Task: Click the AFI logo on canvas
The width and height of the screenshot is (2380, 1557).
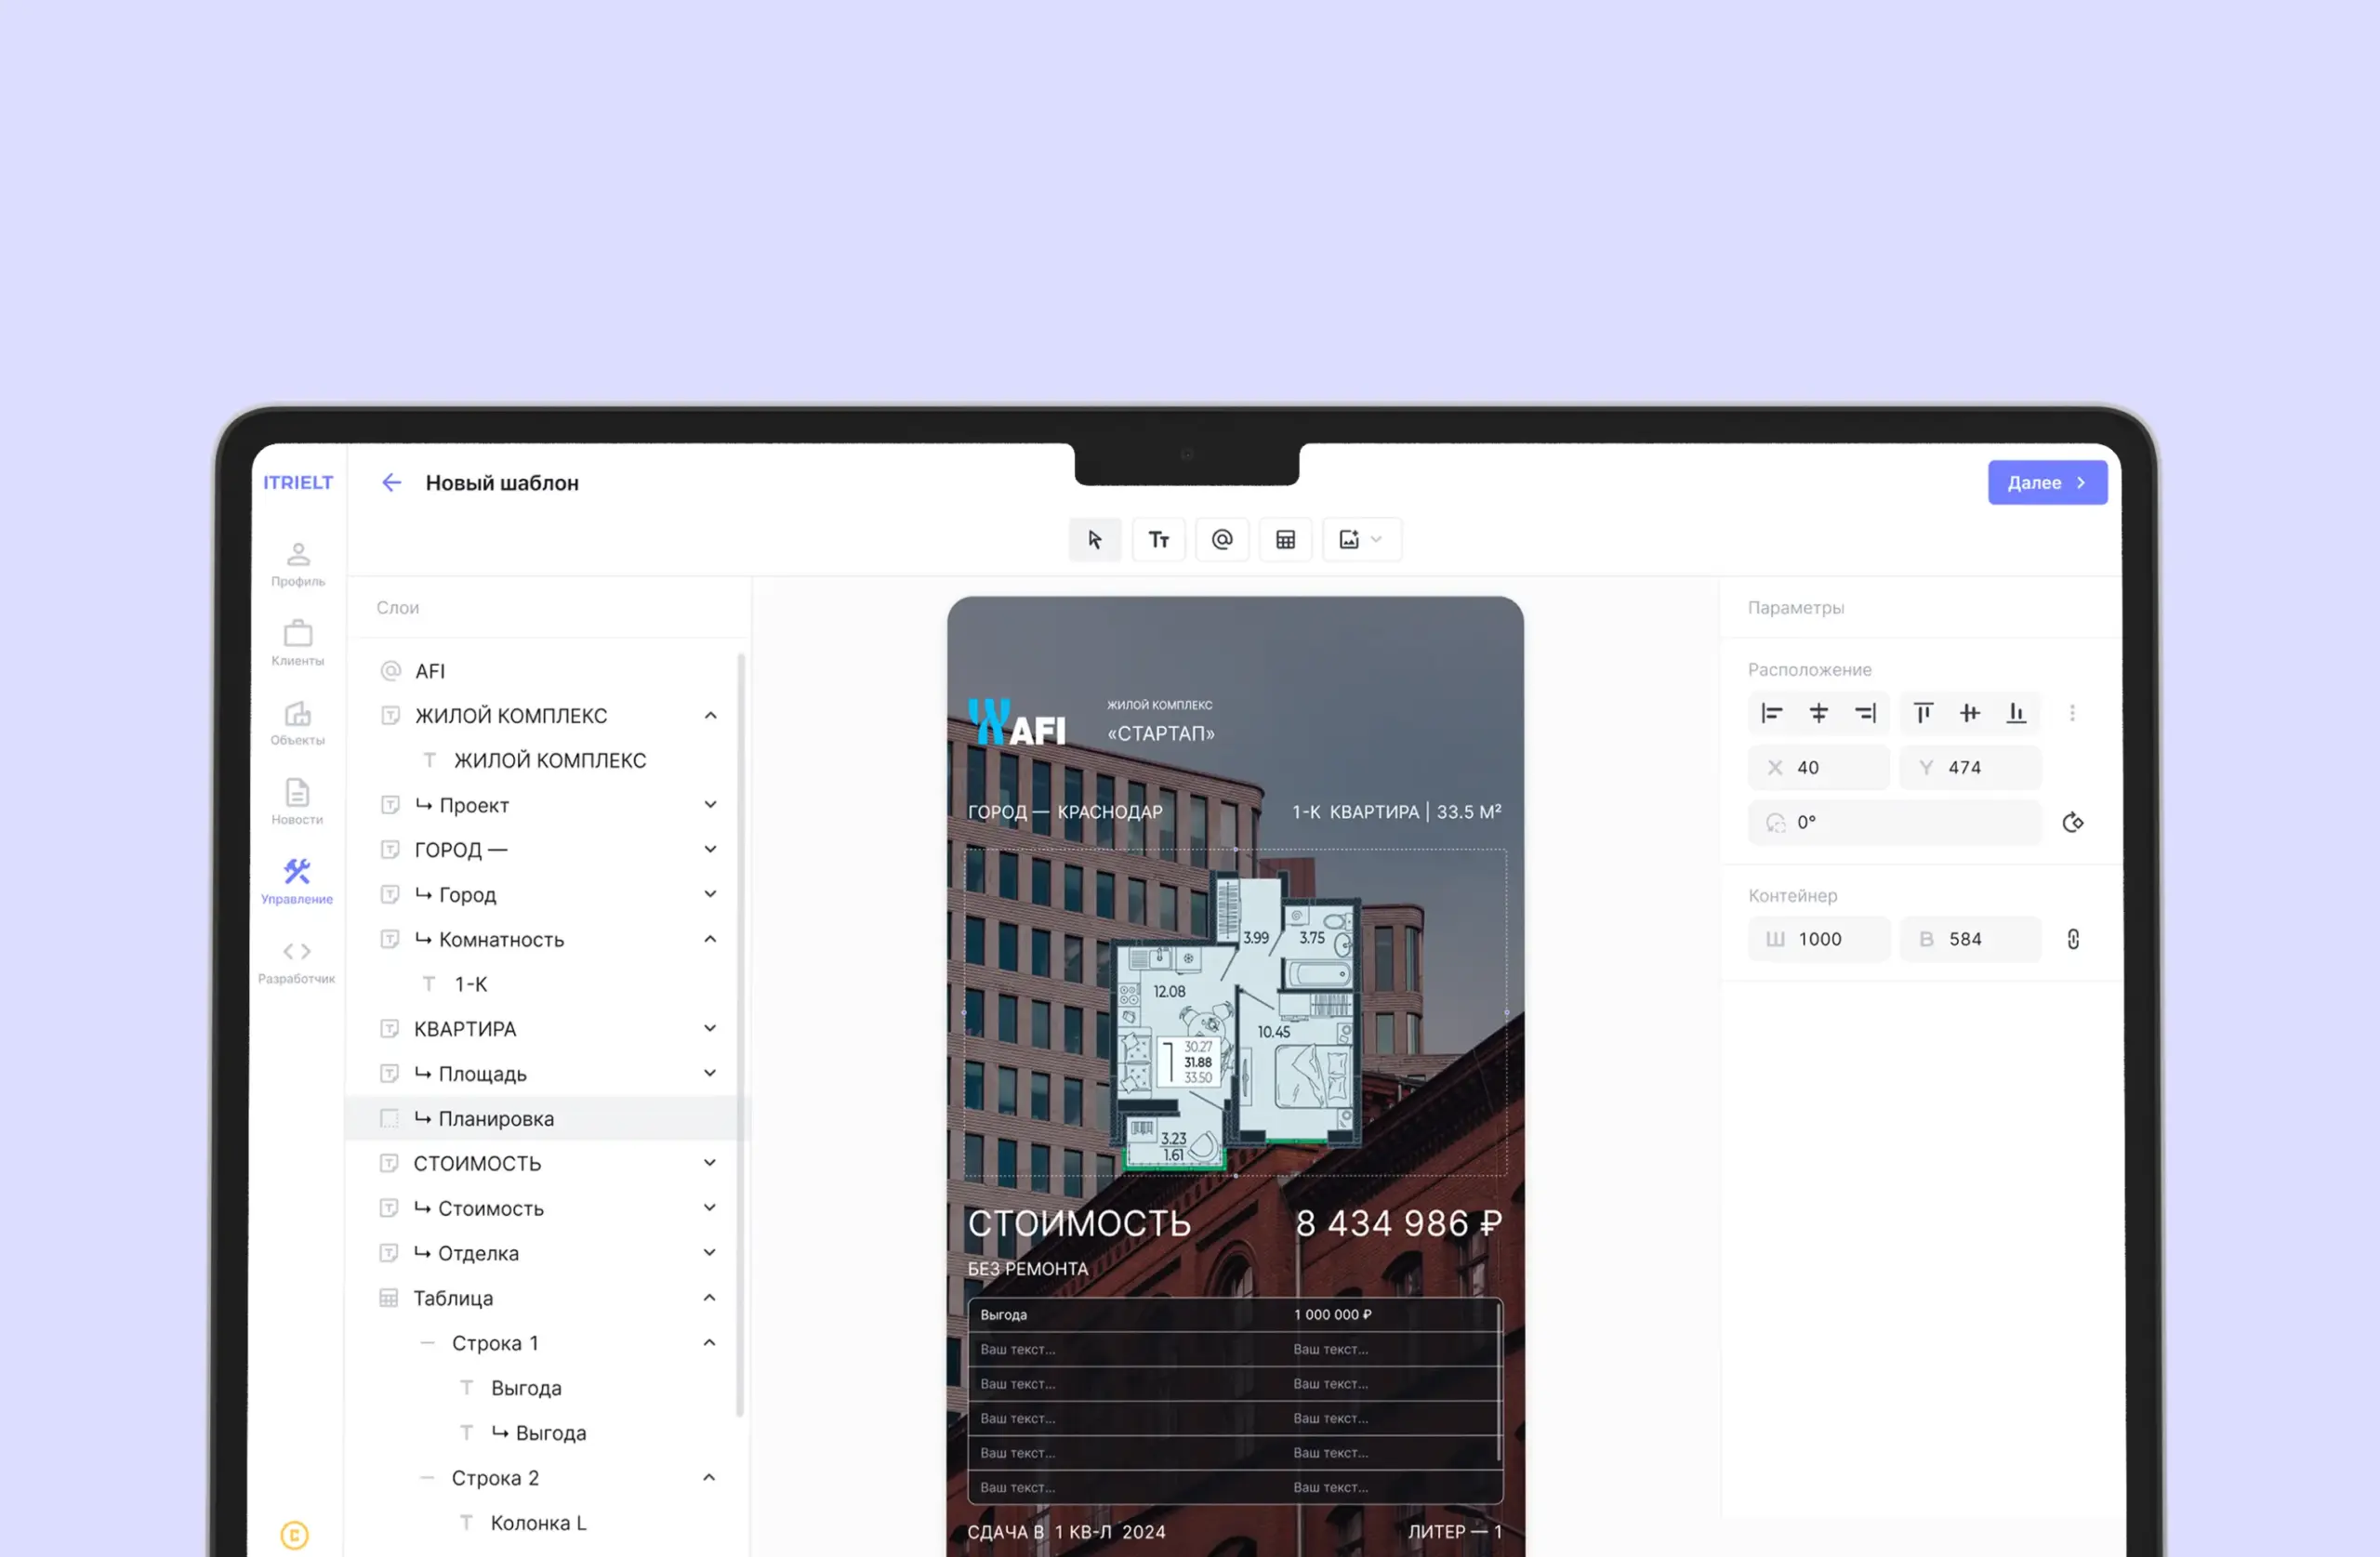Action: point(1016,722)
